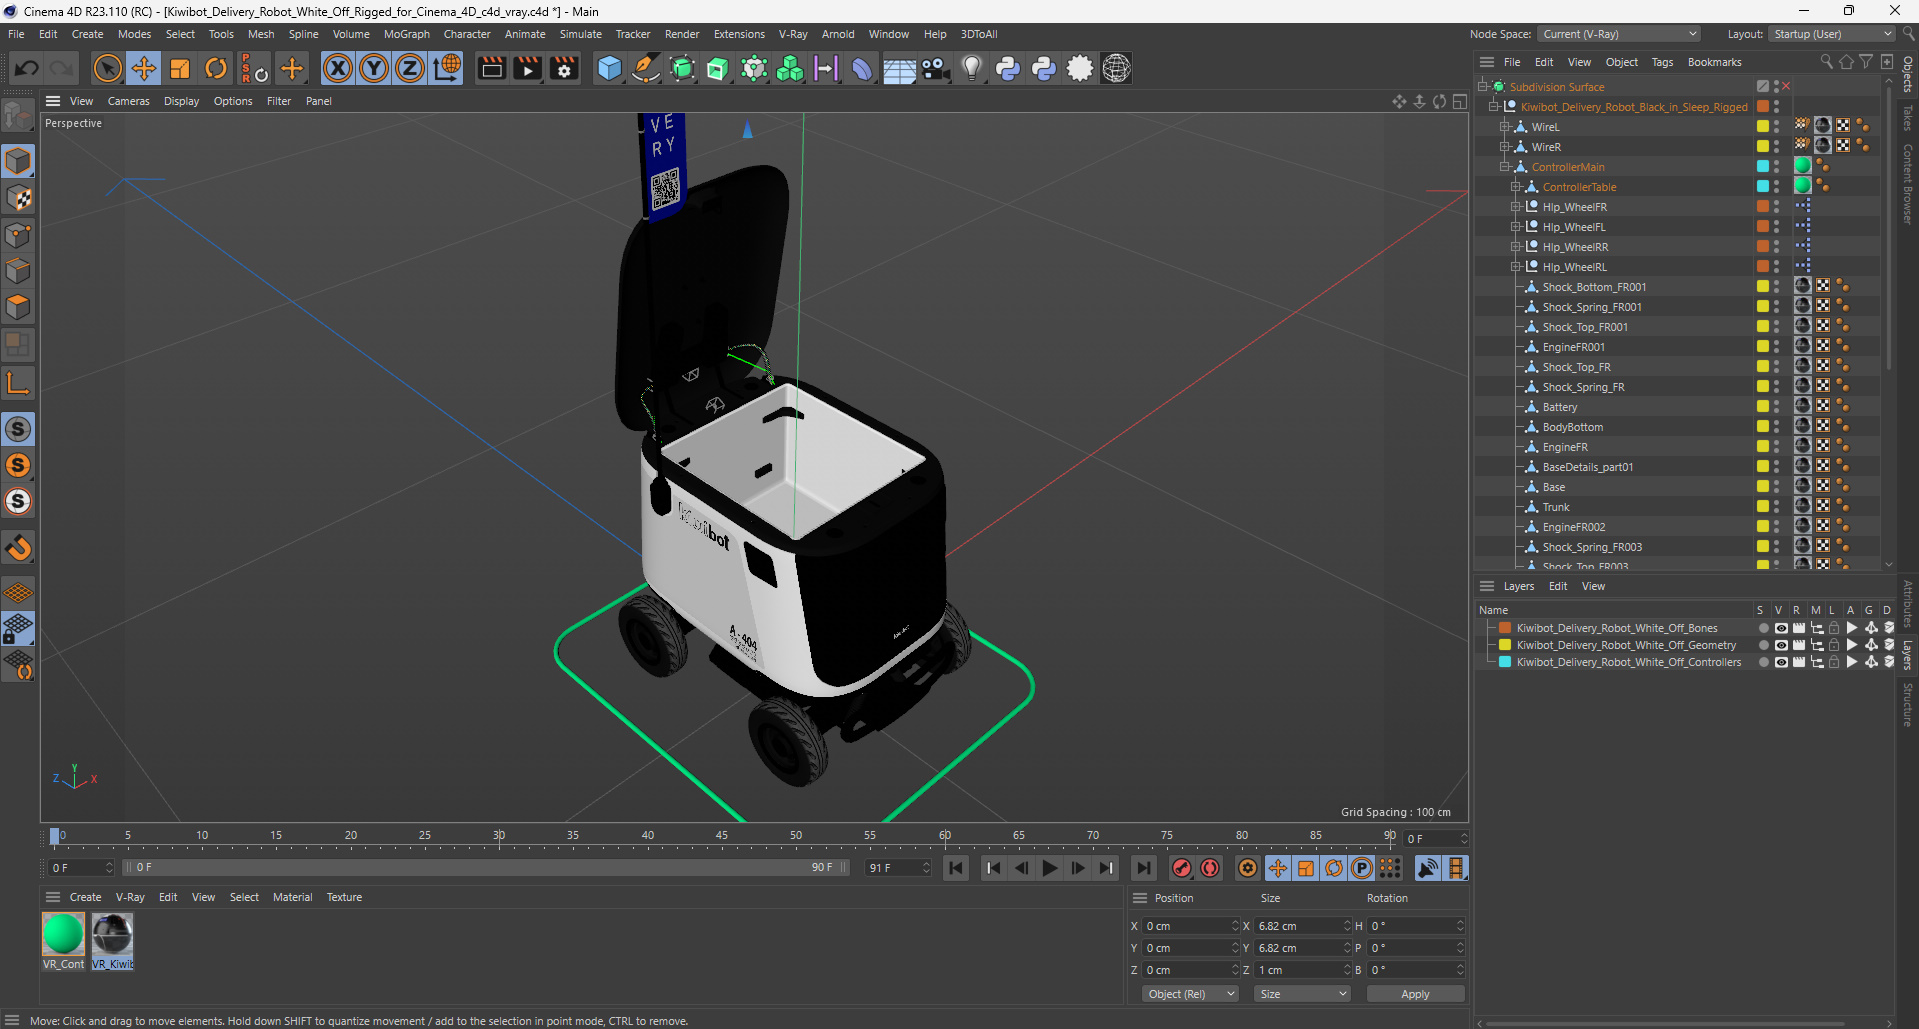Click the Apply button
Screen dimensions: 1919x1029
pyautogui.click(x=1415, y=994)
